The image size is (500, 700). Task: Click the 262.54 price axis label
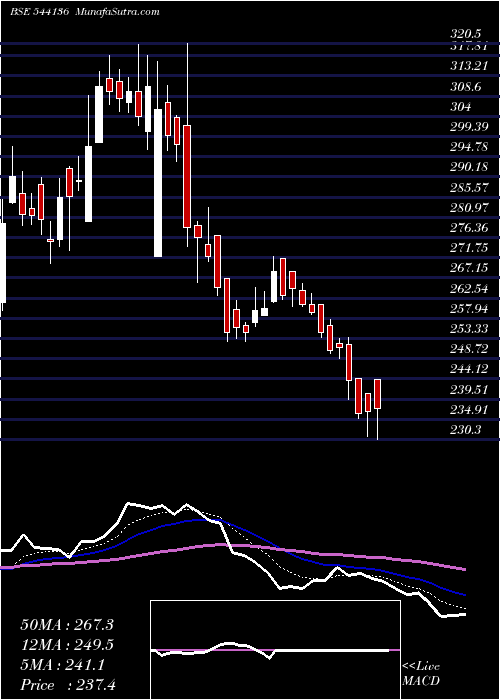coord(469,288)
